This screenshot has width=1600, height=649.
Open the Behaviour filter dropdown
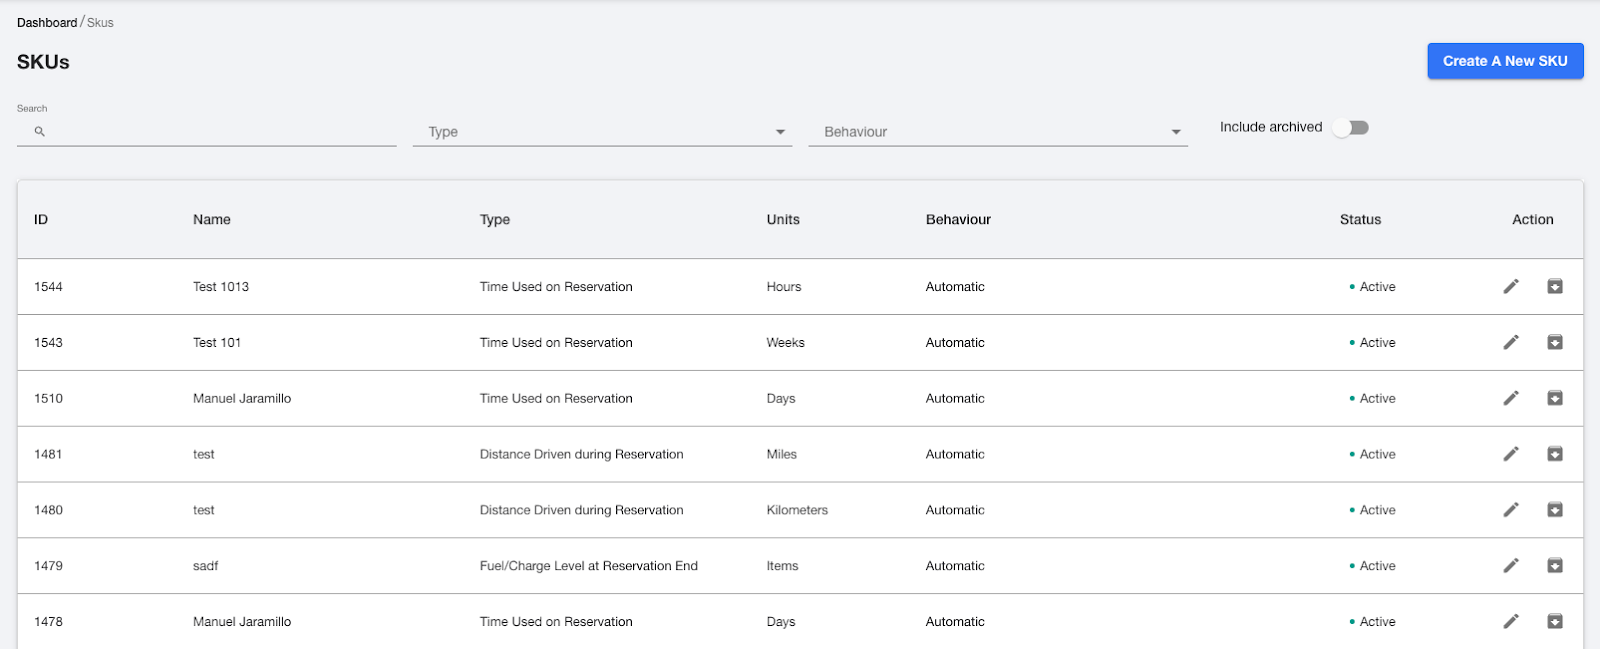pos(998,132)
